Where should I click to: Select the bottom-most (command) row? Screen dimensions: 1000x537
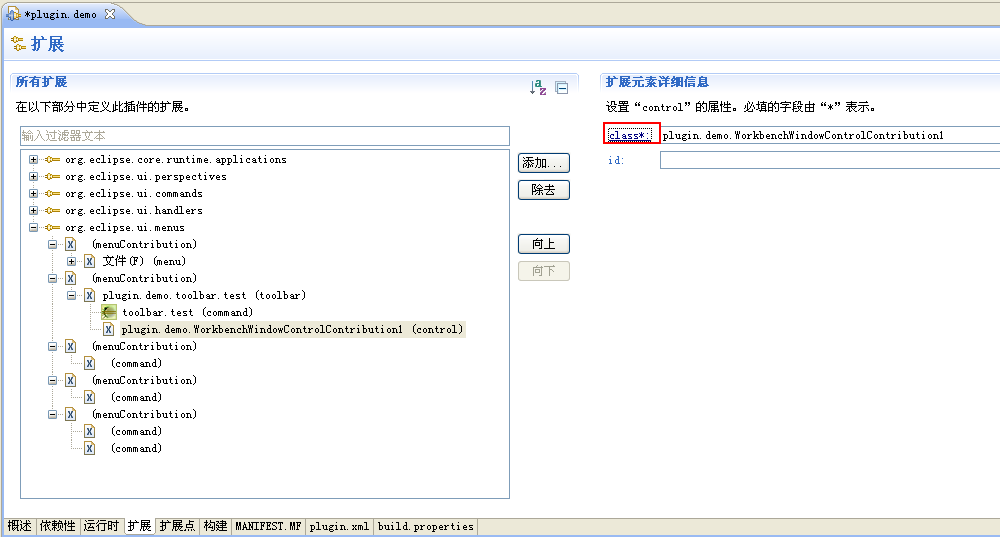[136, 448]
